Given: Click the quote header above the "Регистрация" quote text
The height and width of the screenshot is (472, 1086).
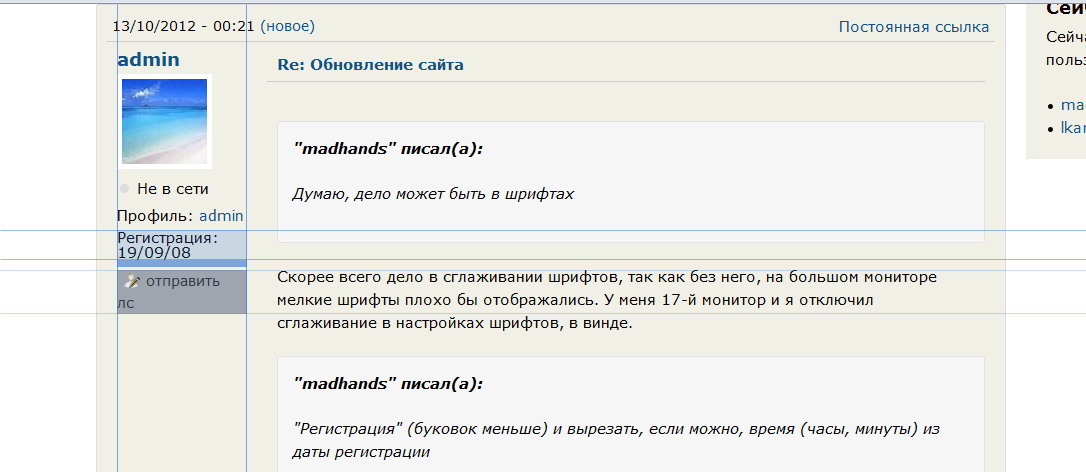Looking at the screenshot, I should coord(388,384).
